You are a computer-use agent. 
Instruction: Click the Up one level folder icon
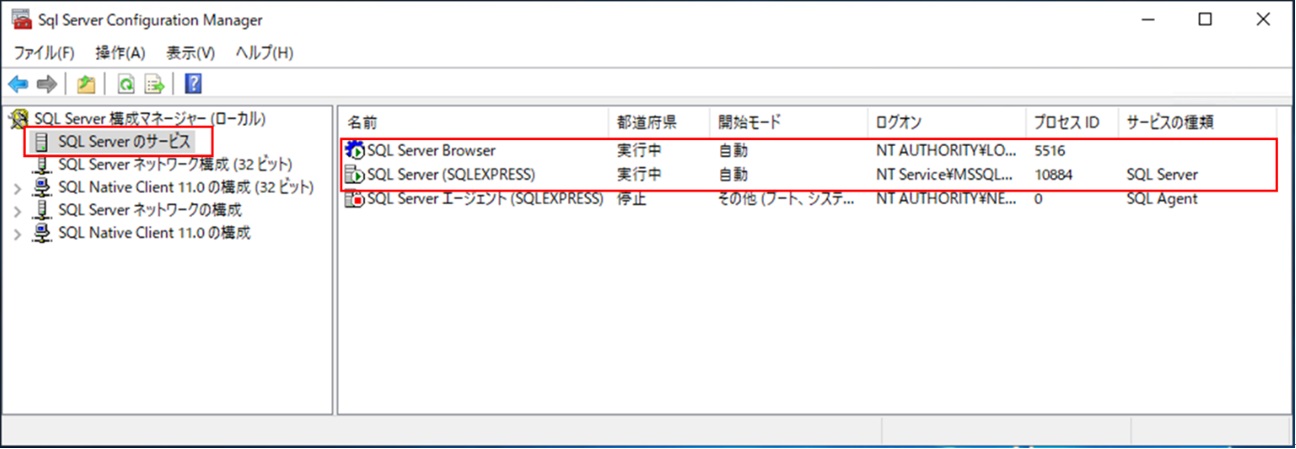point(86,85)
